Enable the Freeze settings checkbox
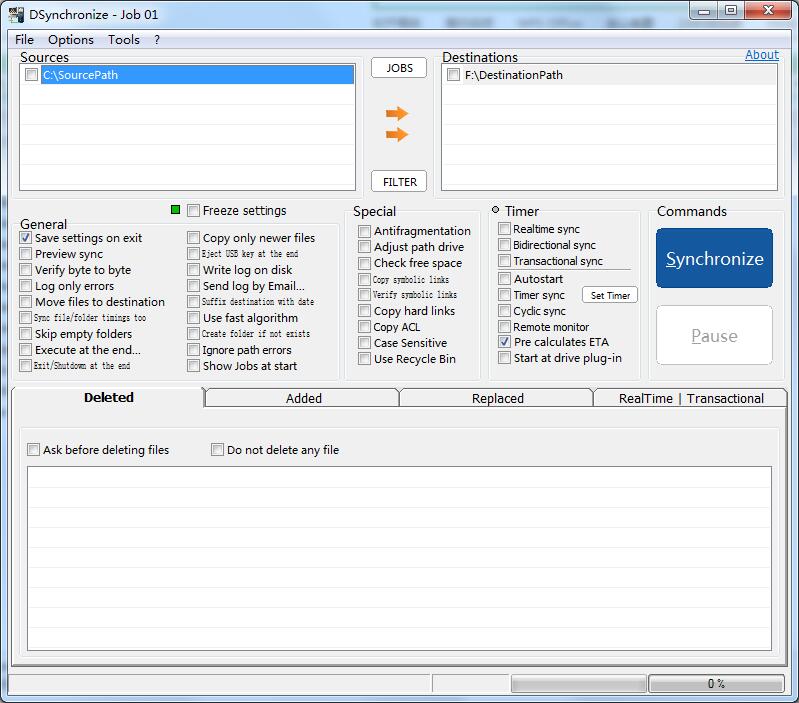Screen dimensions: 799x703 [193, 211]
